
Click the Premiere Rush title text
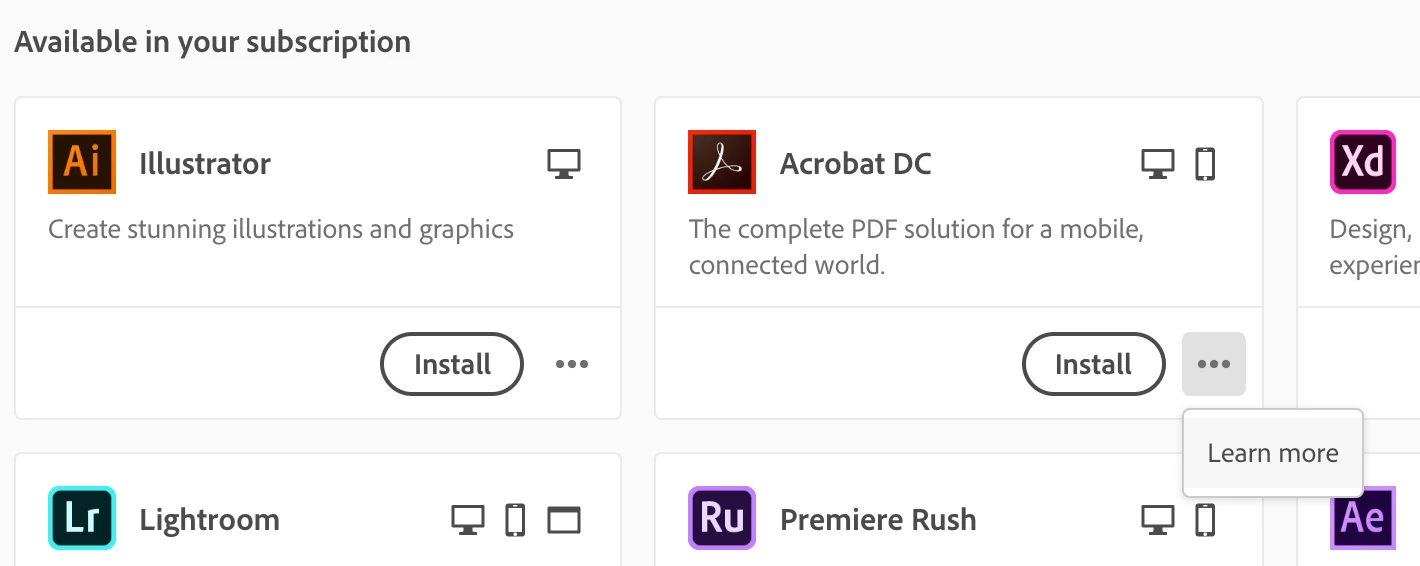878,520
